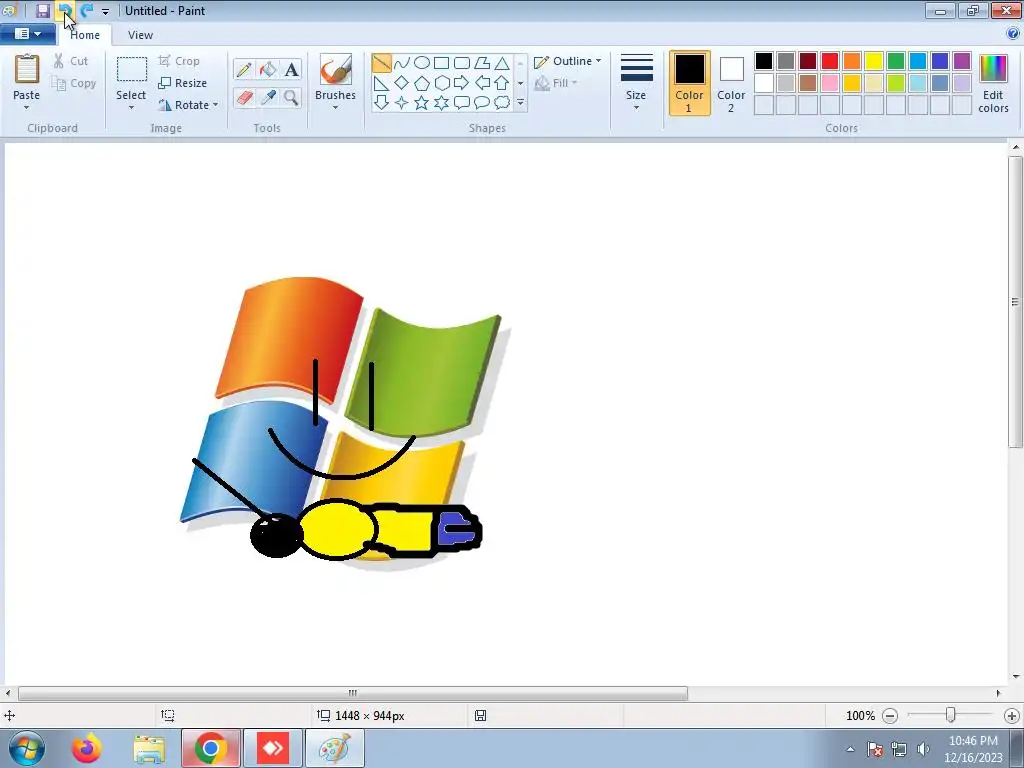Choose the Left arrow shape
The height and width of the screenshot is (768, 1024).
click(x=482, y=83)
